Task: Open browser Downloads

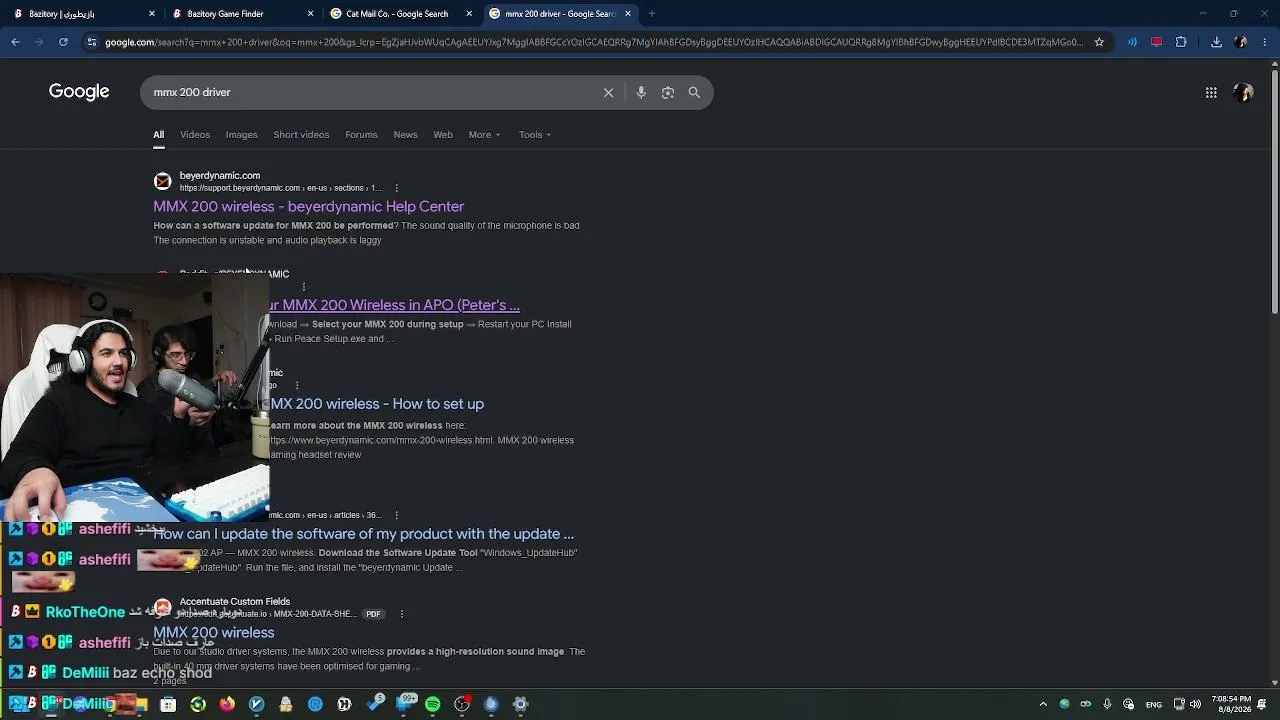Action: [x=1216, y=42]
